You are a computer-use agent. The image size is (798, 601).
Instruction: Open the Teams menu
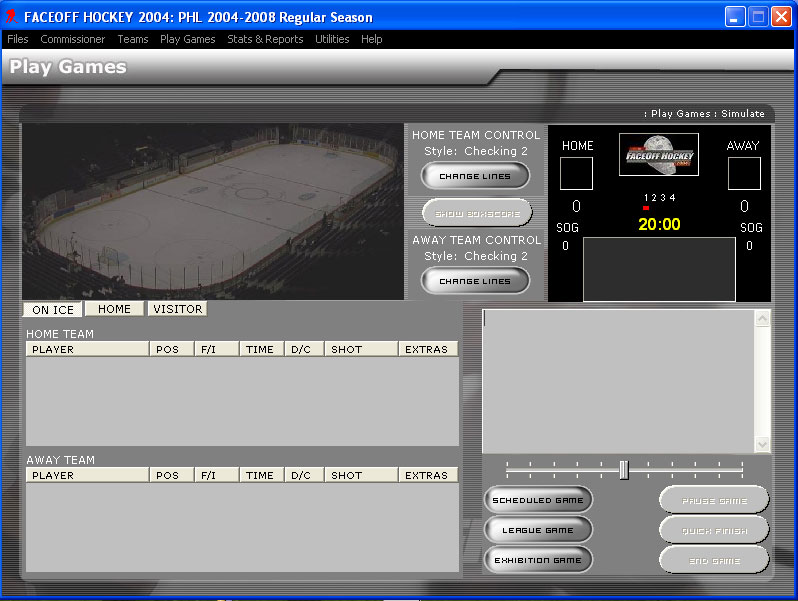tap(133, 39)
